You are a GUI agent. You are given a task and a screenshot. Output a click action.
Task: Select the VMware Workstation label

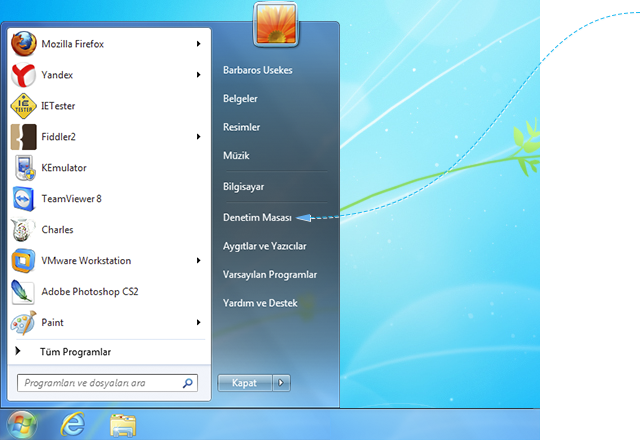click(86, 261)
